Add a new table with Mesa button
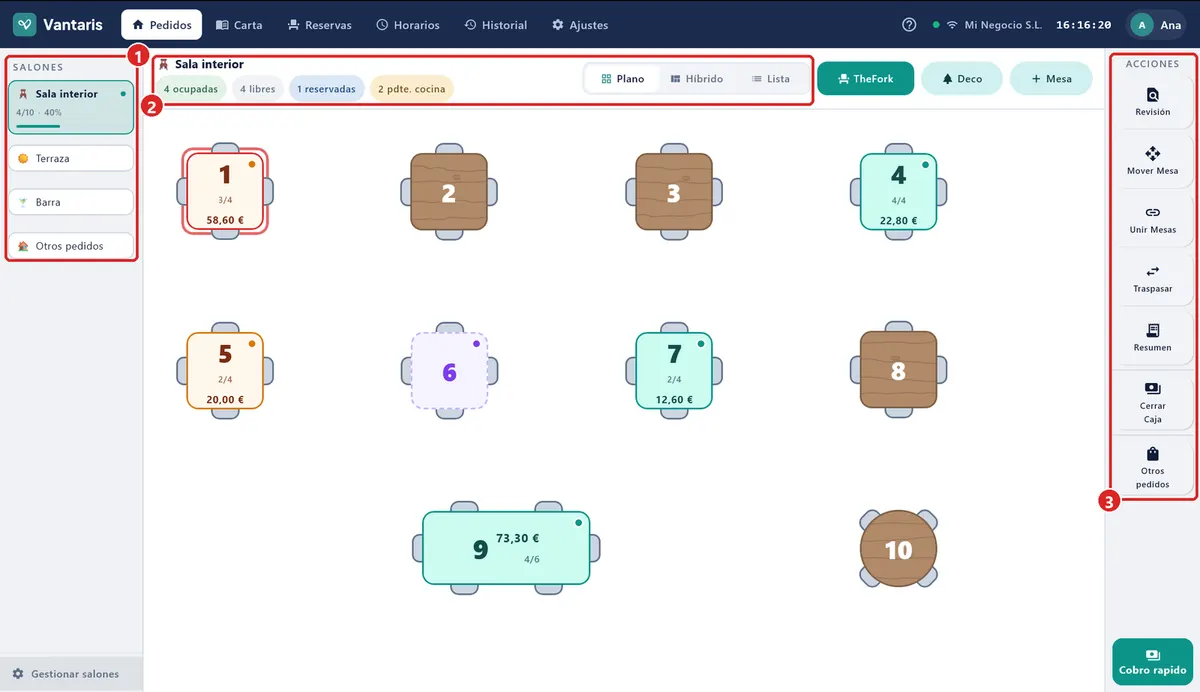Screen dimensions: 1200x692 point(1051,79)
